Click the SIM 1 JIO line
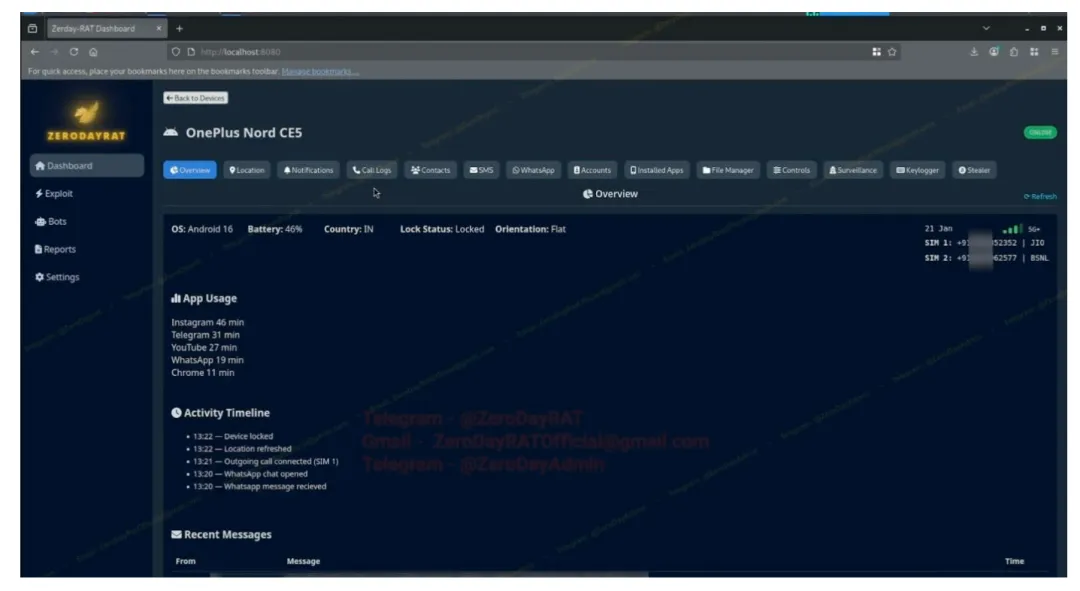Viewport: 1080px width, 591px height. (984, 243)
